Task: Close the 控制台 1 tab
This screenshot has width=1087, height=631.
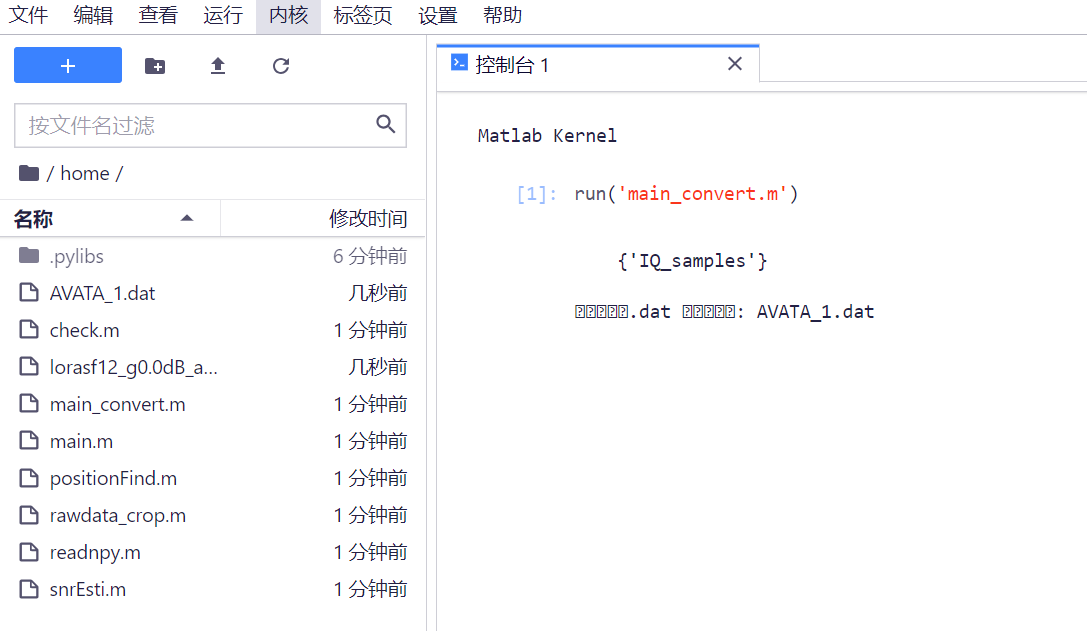Action: (735, 64)
